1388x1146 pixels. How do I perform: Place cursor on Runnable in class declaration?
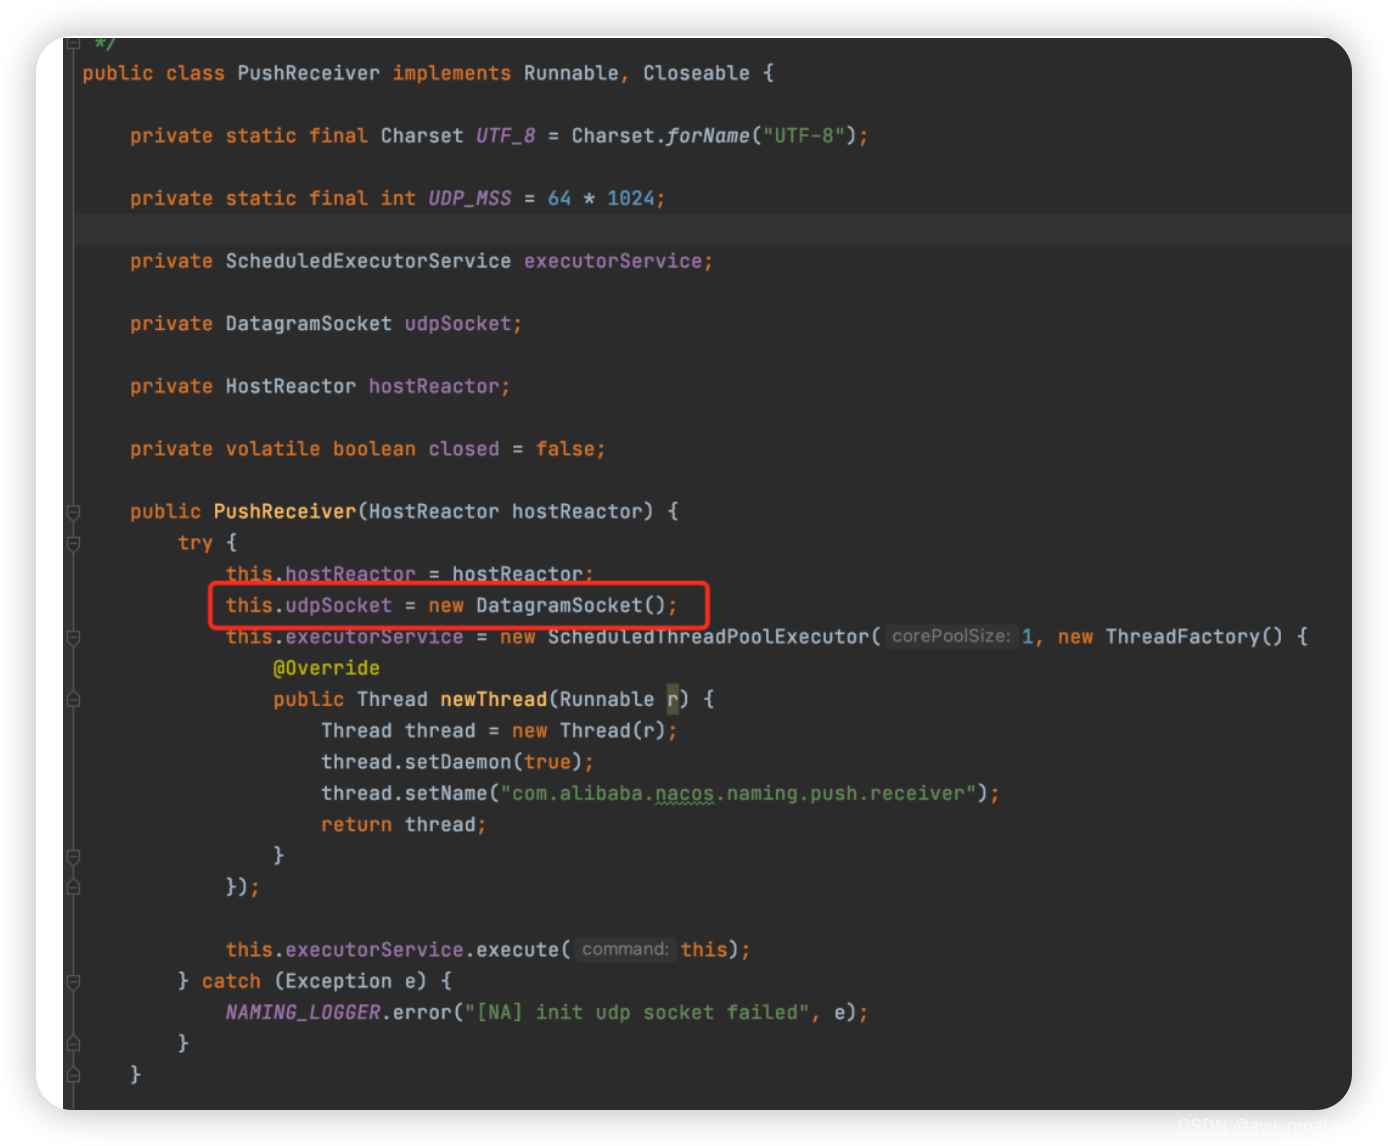[571, 73]
